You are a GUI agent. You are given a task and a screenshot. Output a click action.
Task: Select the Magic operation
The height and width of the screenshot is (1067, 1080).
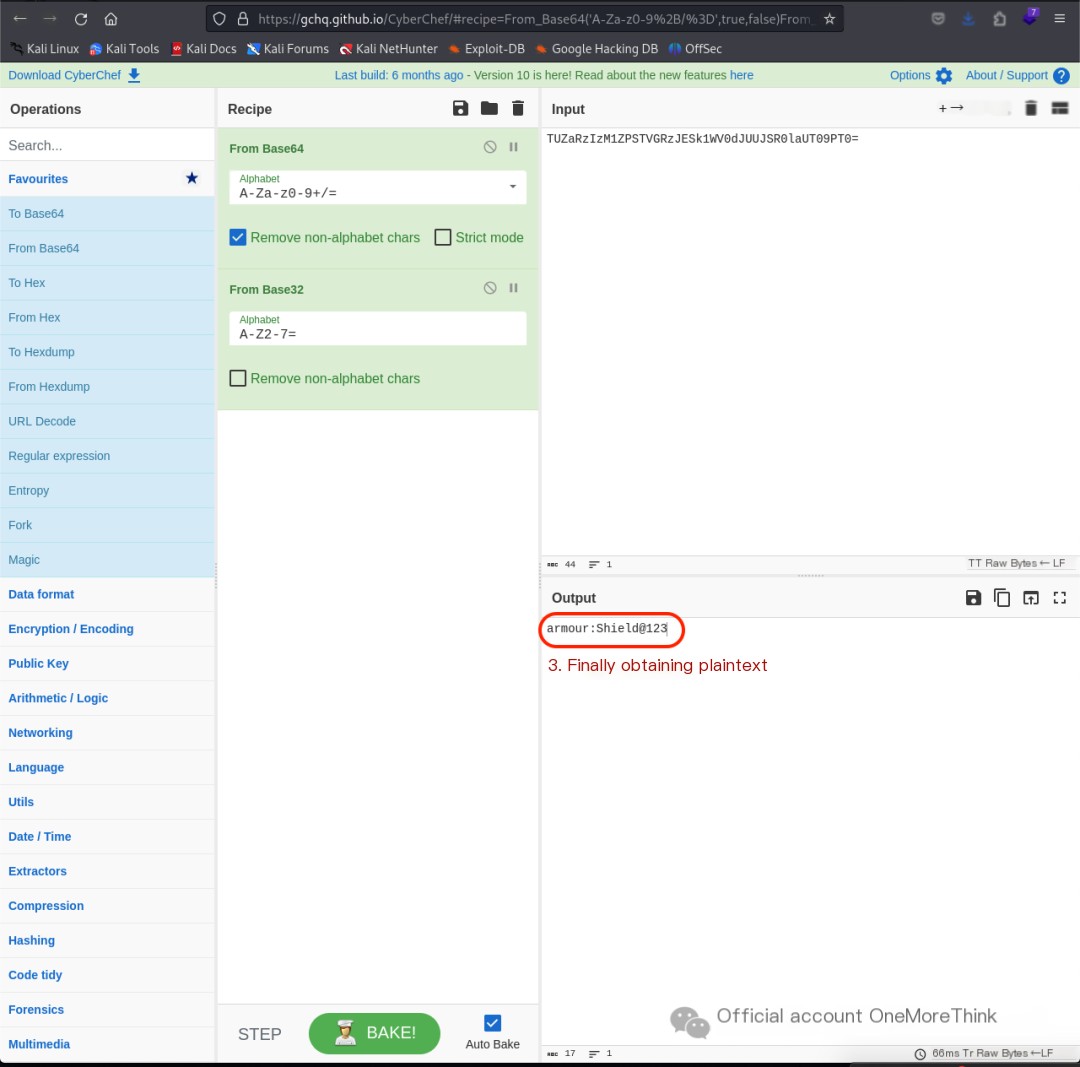[107, 559]
